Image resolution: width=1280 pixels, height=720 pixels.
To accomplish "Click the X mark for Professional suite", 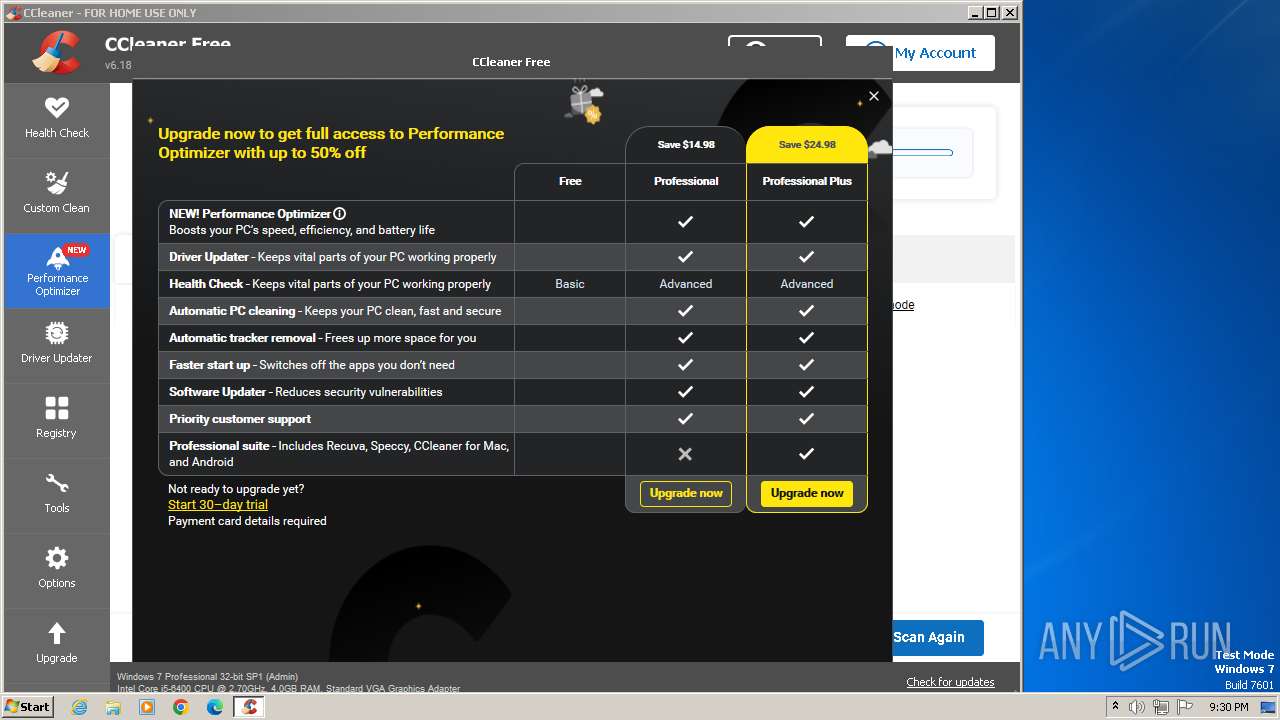I will [685, 454].
